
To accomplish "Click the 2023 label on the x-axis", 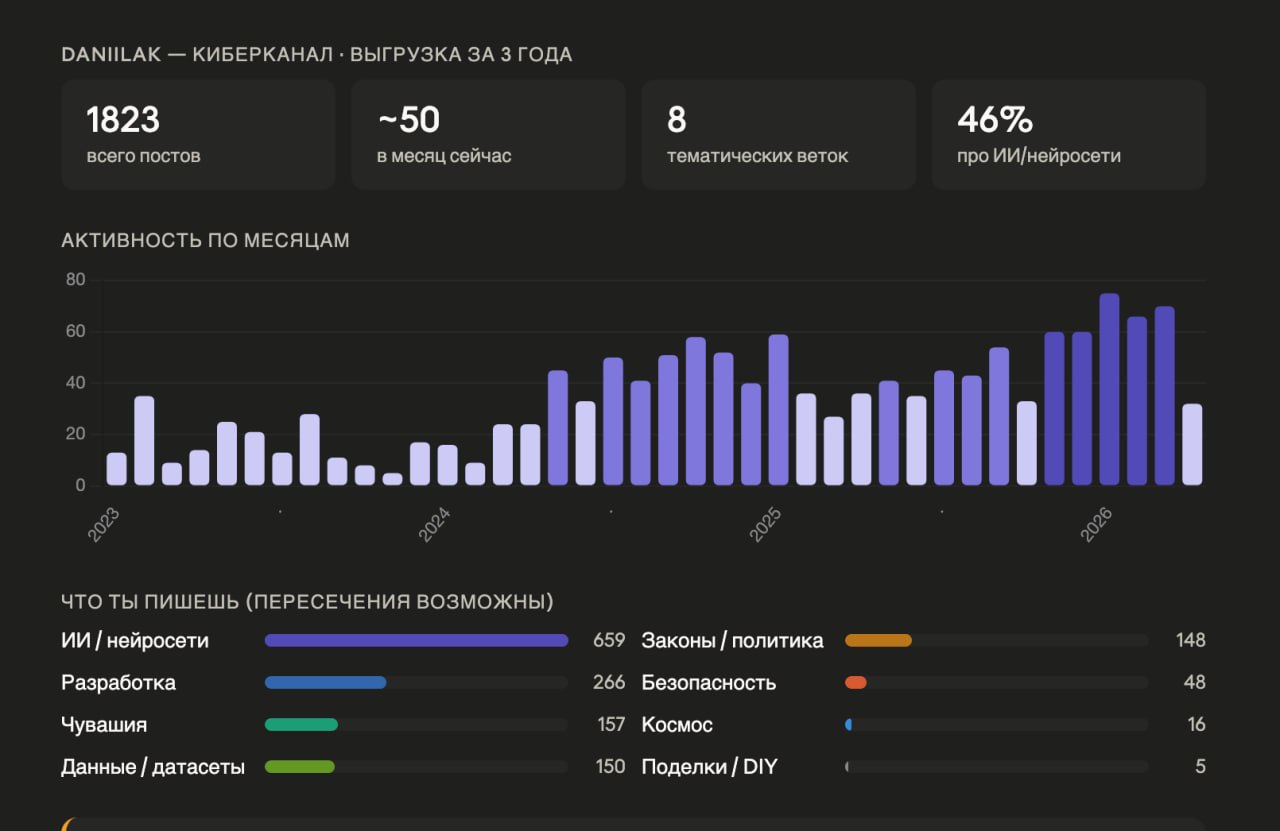I will point(103,525).
